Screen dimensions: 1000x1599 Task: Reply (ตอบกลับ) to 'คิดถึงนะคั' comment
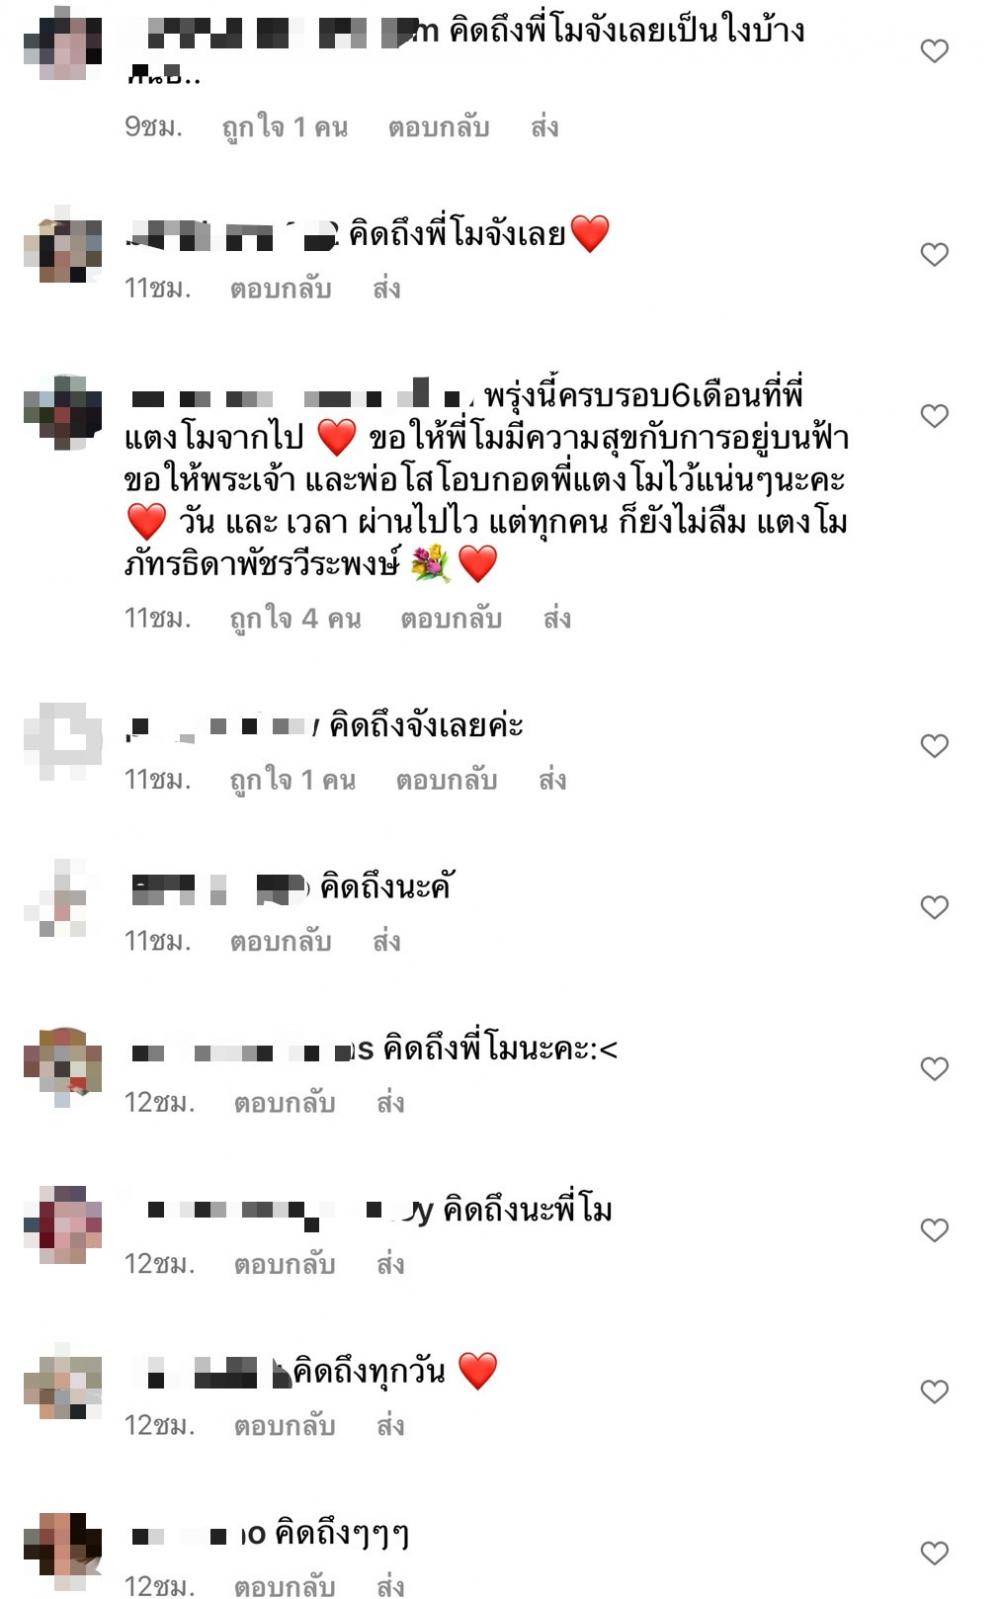coord(281,942)
